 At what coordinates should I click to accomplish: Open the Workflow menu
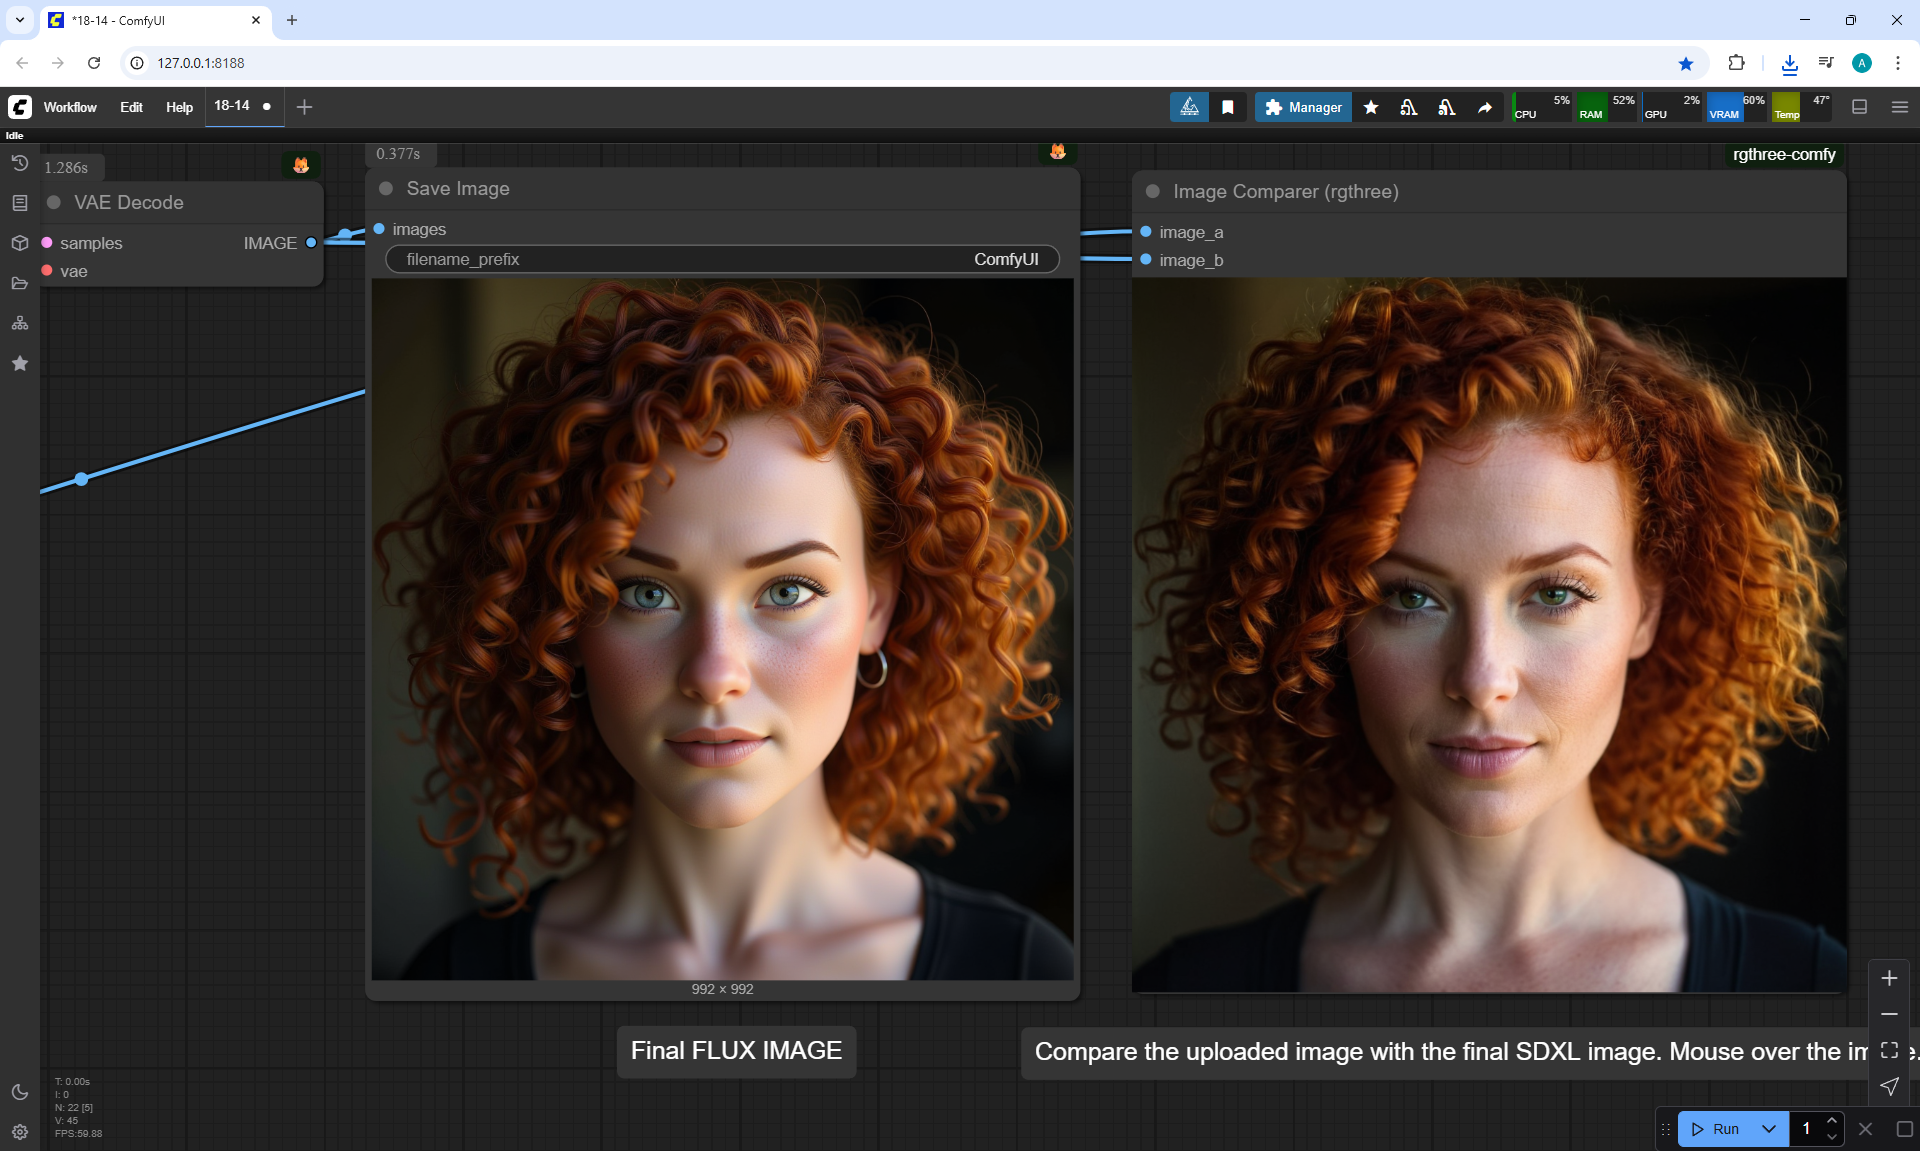coord(70,107)
